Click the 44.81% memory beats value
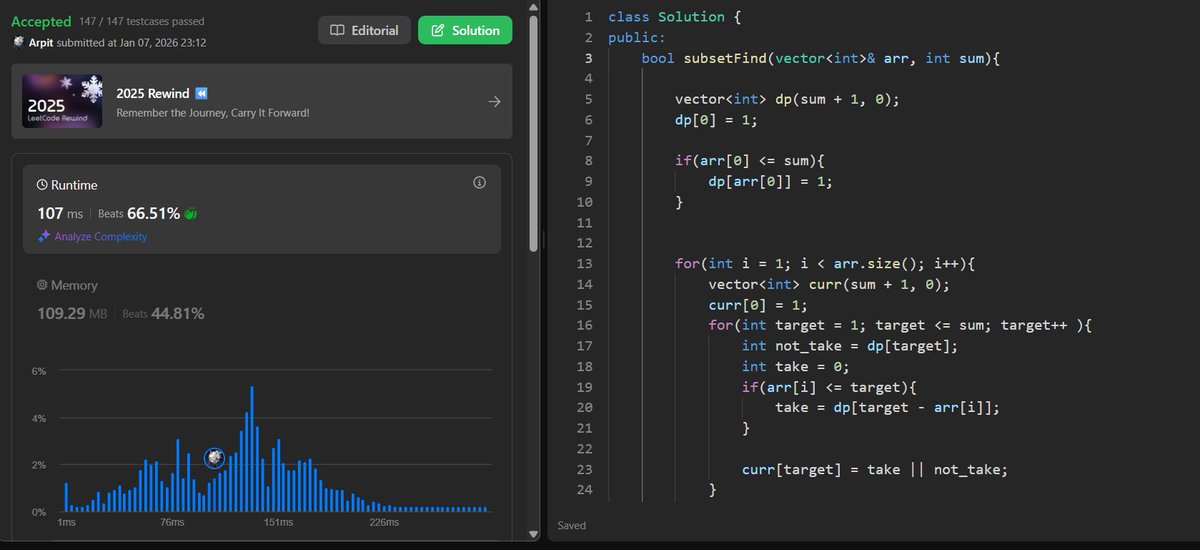The height and width of the screenshot is (550, 1200). [177, 313]
